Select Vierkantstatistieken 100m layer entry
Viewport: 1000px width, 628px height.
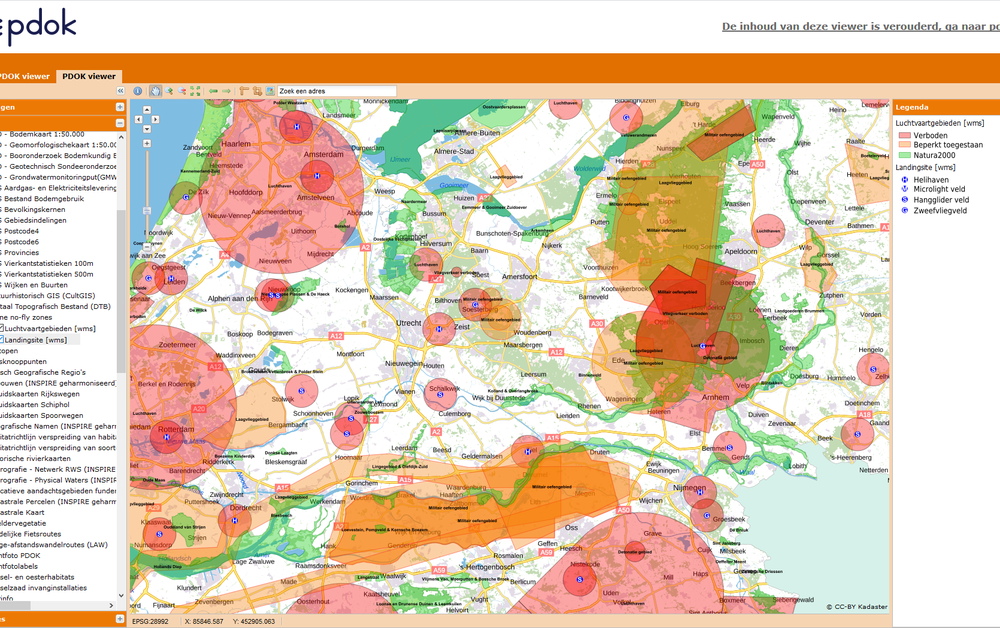pyautogui.click(x=48, y=263)
